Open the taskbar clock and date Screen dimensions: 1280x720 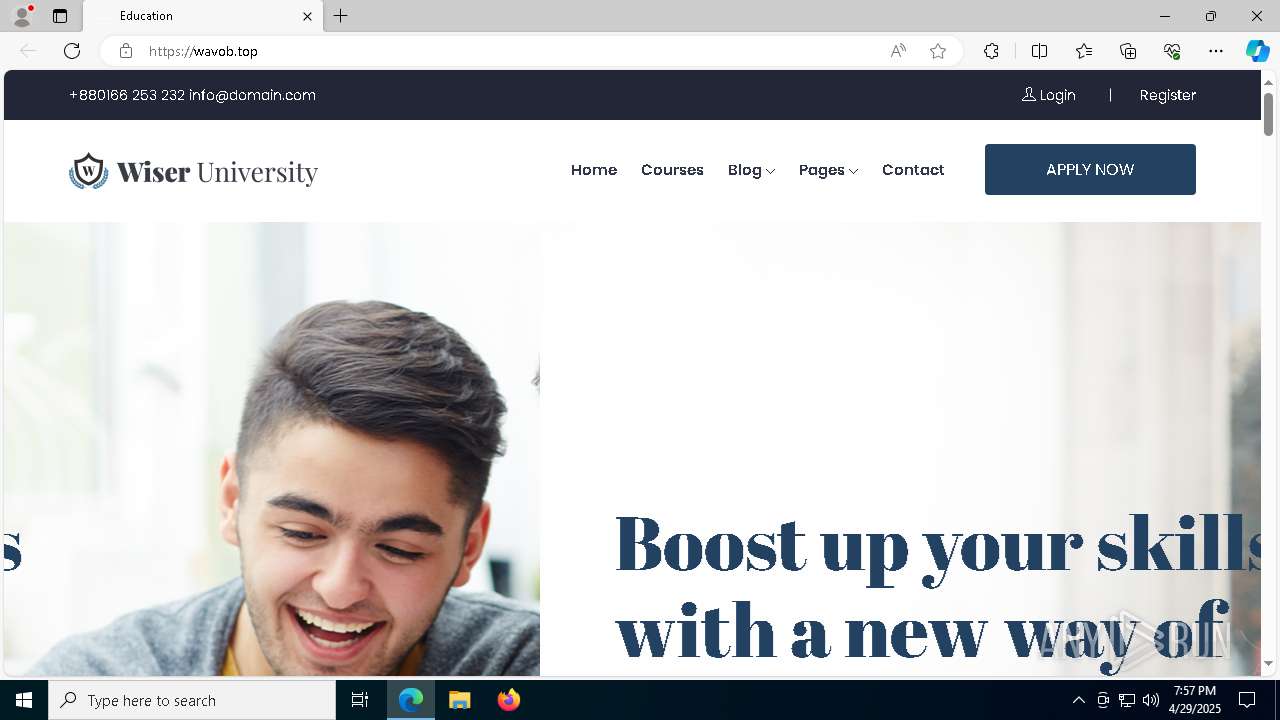[1195, 700]
